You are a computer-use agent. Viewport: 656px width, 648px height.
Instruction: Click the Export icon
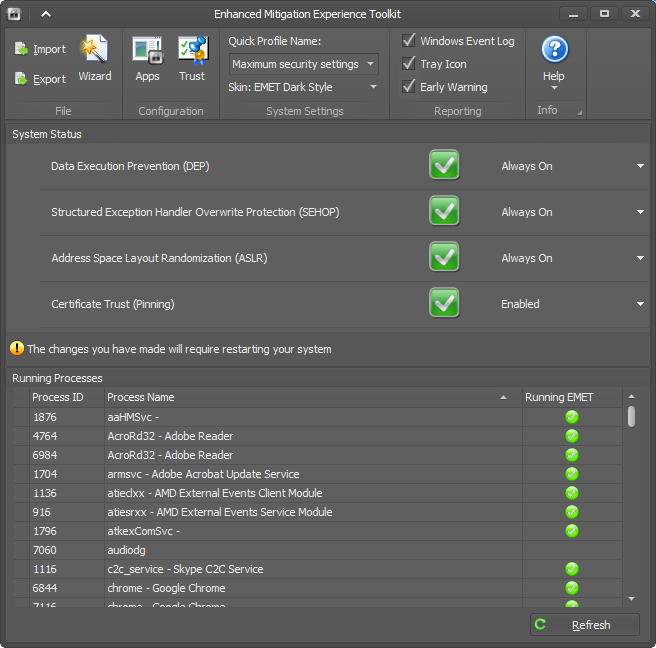(x=20, y=79)
